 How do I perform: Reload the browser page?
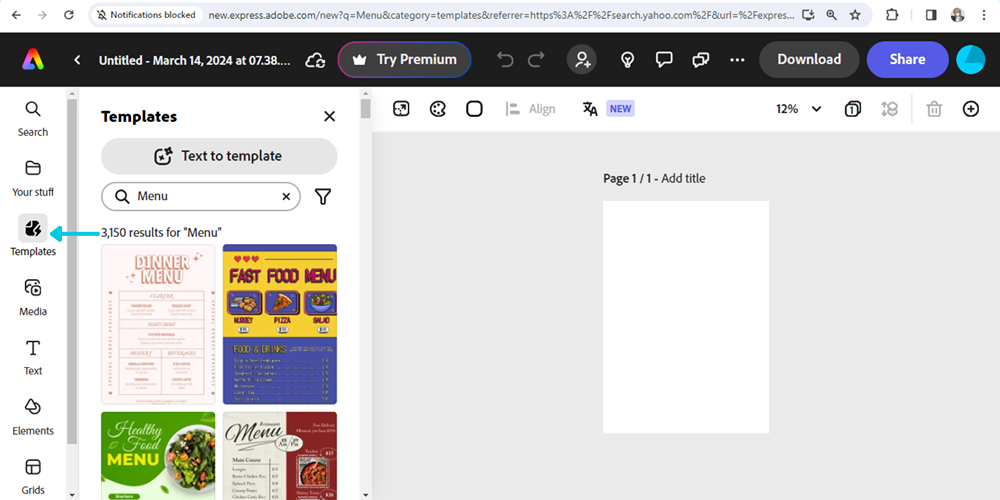pos(69,15)
